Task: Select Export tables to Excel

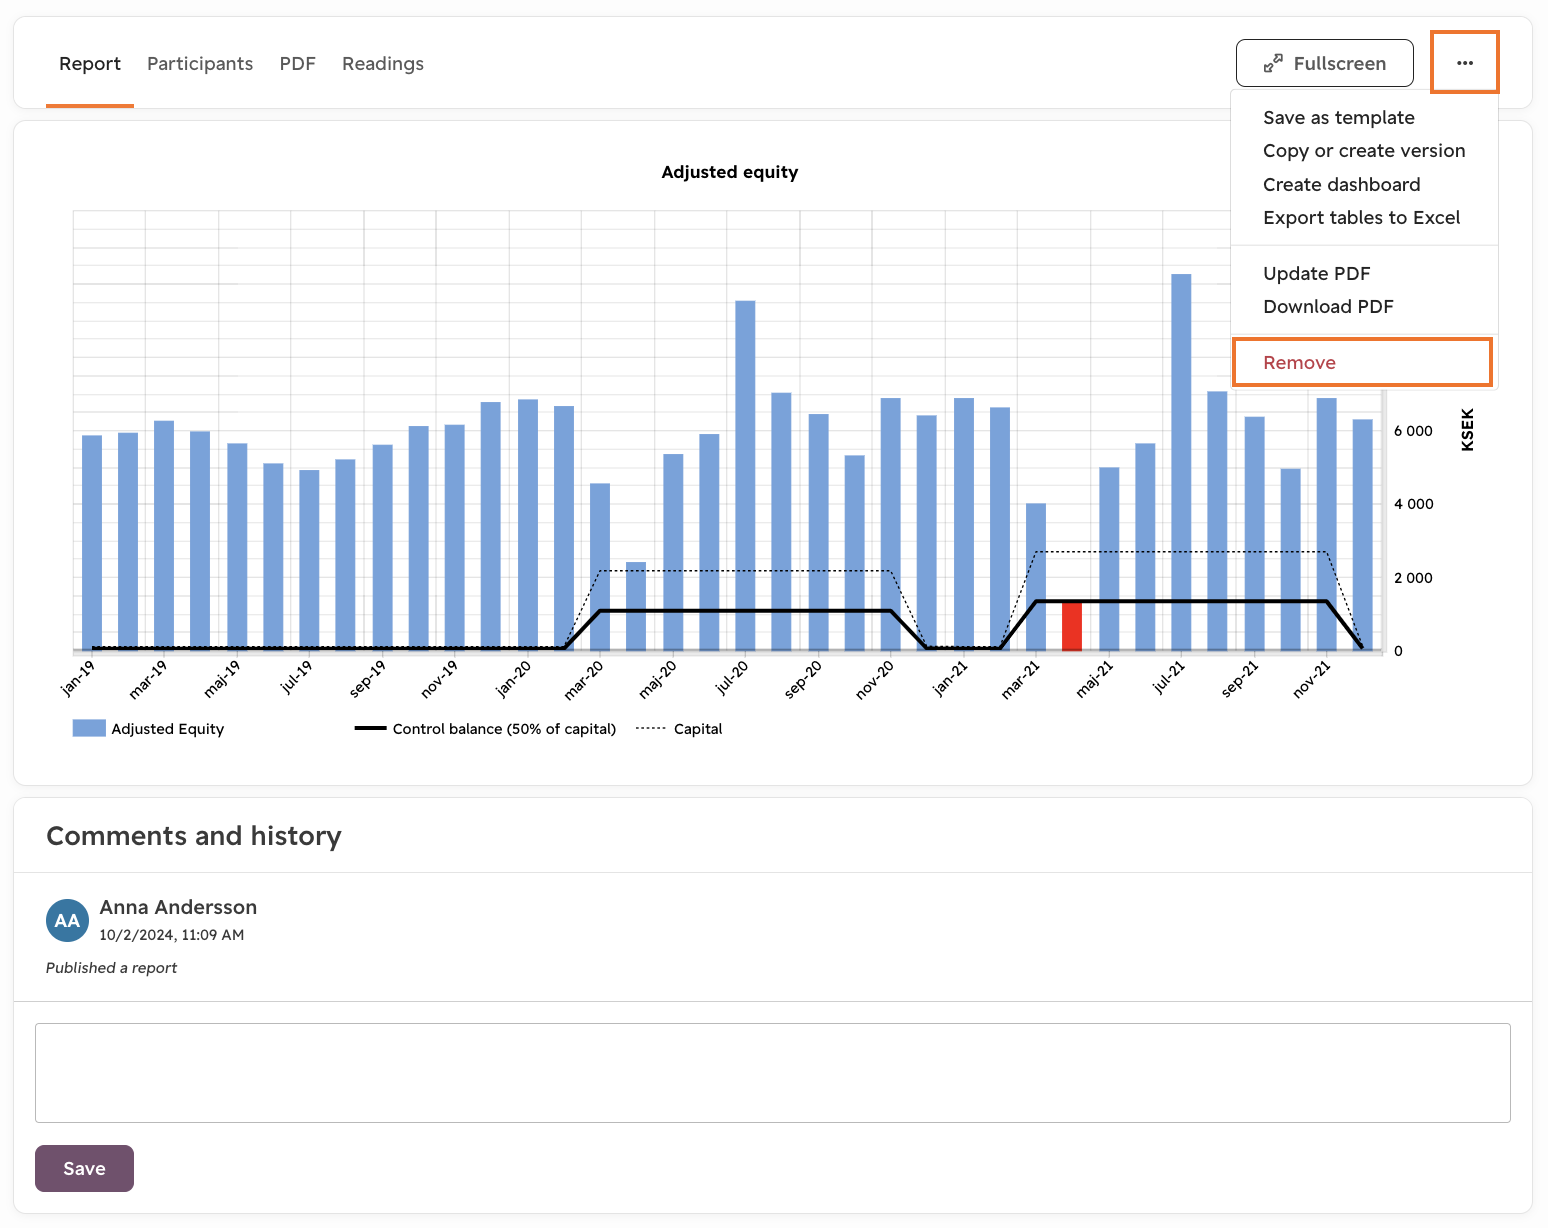Action: tap(1361, 218)
